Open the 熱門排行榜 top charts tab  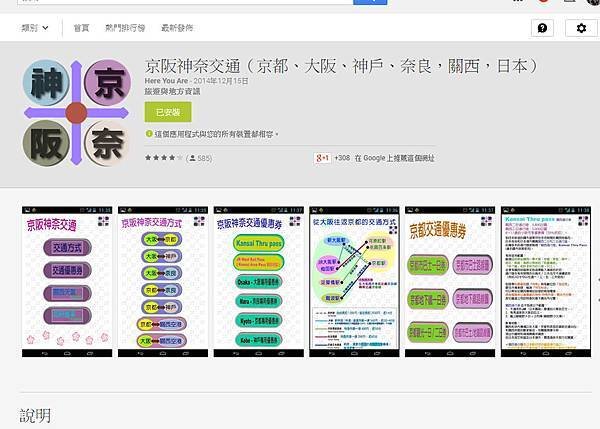tap(125, 28)
